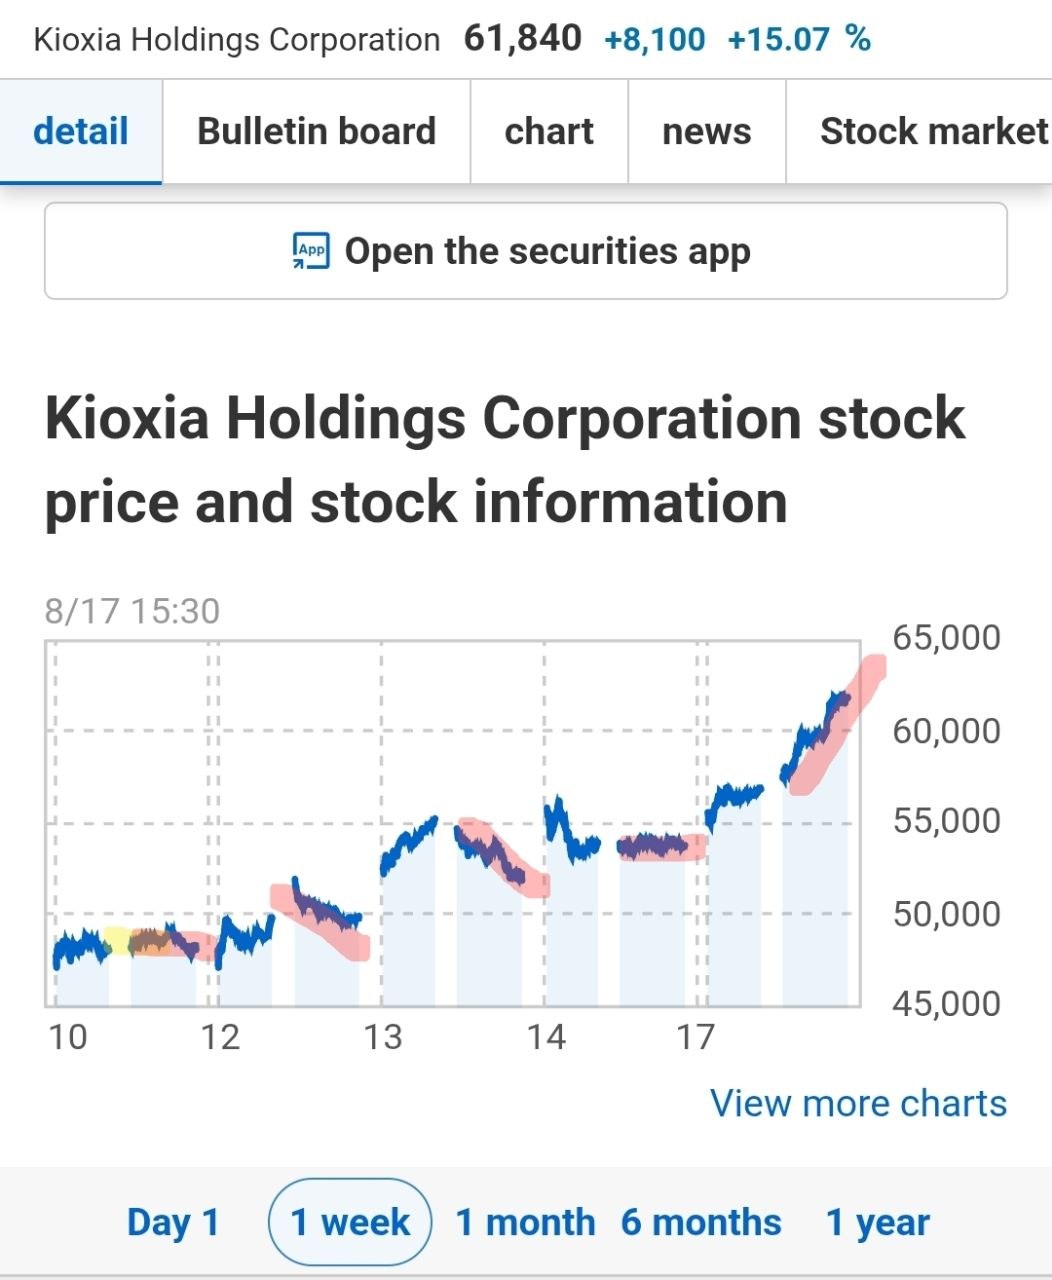This screenshot has height=1280, width=1052.
Task: Click the Kioxia Holdings Corporation header name
Action: coord(237,40)
